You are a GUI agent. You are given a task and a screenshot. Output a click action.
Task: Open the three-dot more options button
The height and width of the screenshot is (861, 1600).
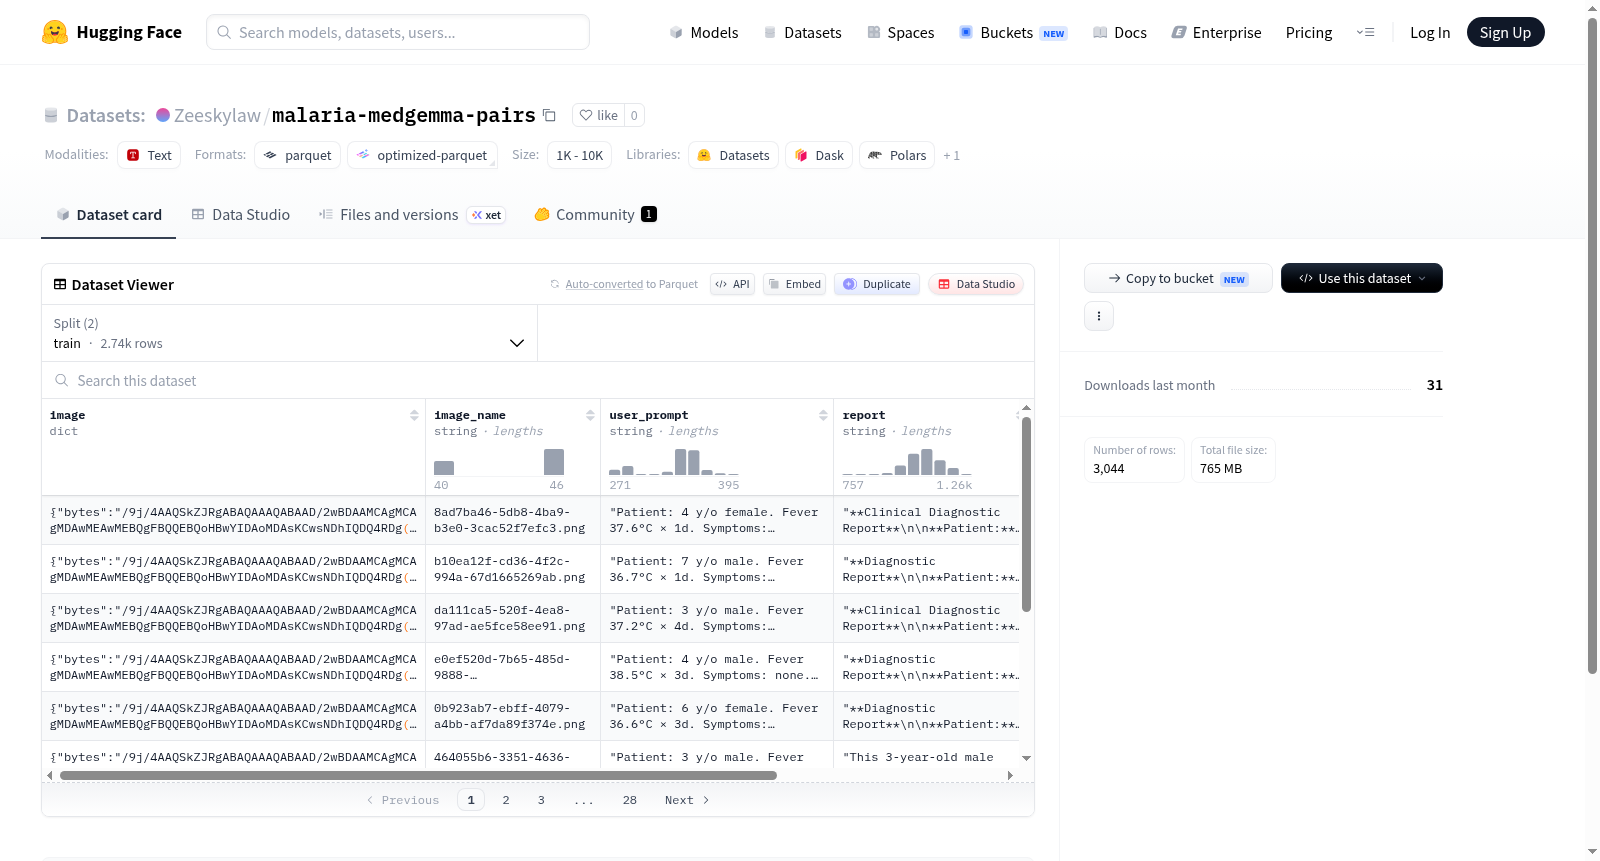point(1099,316)
